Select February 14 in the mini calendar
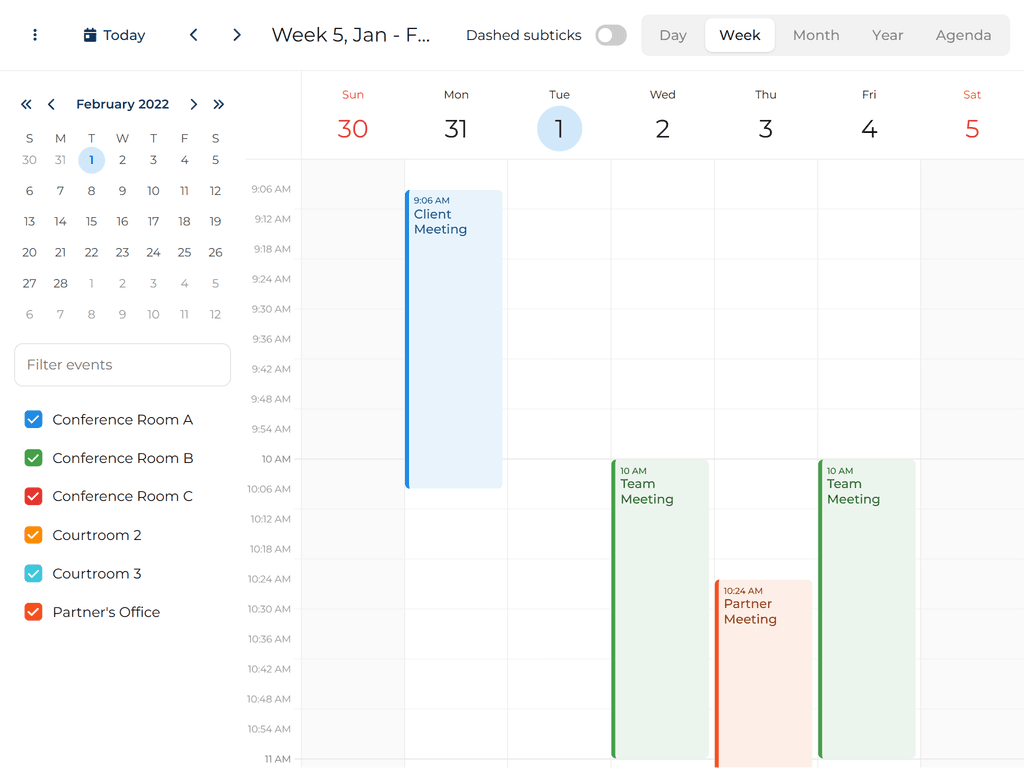Screen dimensions: 1024x768 [60, 221]
